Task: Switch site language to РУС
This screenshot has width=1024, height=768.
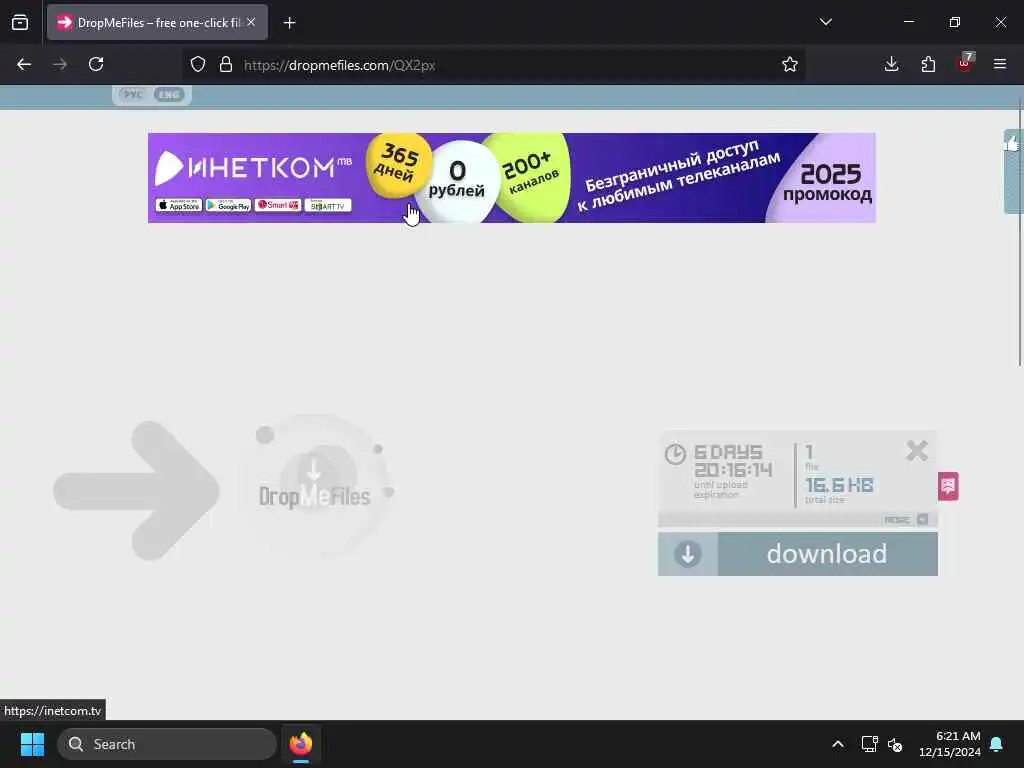Action: [x=133, y=95]
